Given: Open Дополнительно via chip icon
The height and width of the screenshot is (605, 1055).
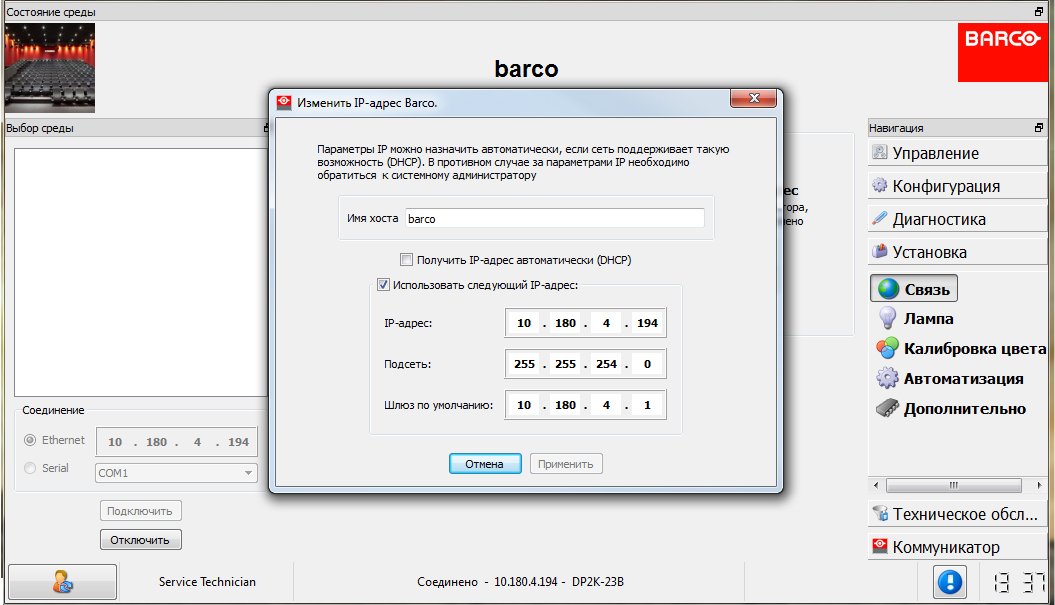Looking at the screenshot, I should click(887, 409).
